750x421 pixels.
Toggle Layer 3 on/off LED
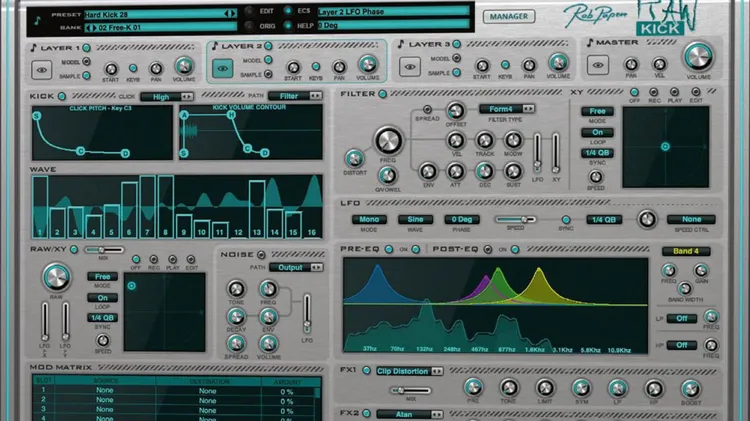pyautogui.click(x=457, y=44)
